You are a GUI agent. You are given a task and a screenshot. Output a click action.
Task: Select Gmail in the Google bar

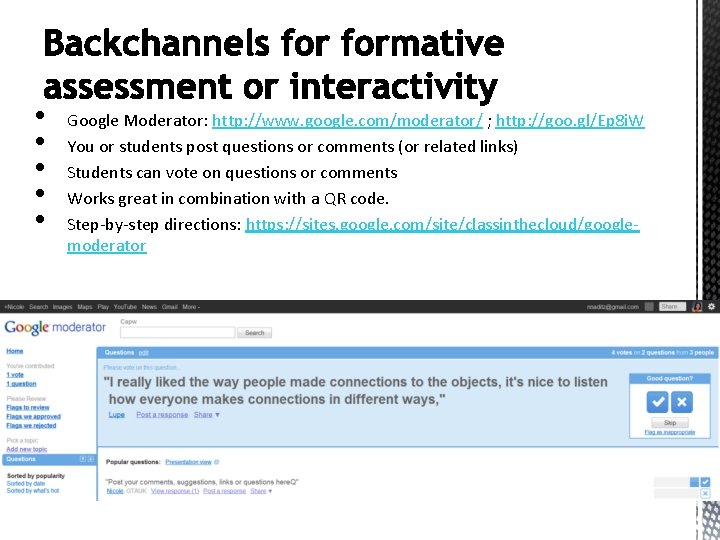[x=169, y=307]
